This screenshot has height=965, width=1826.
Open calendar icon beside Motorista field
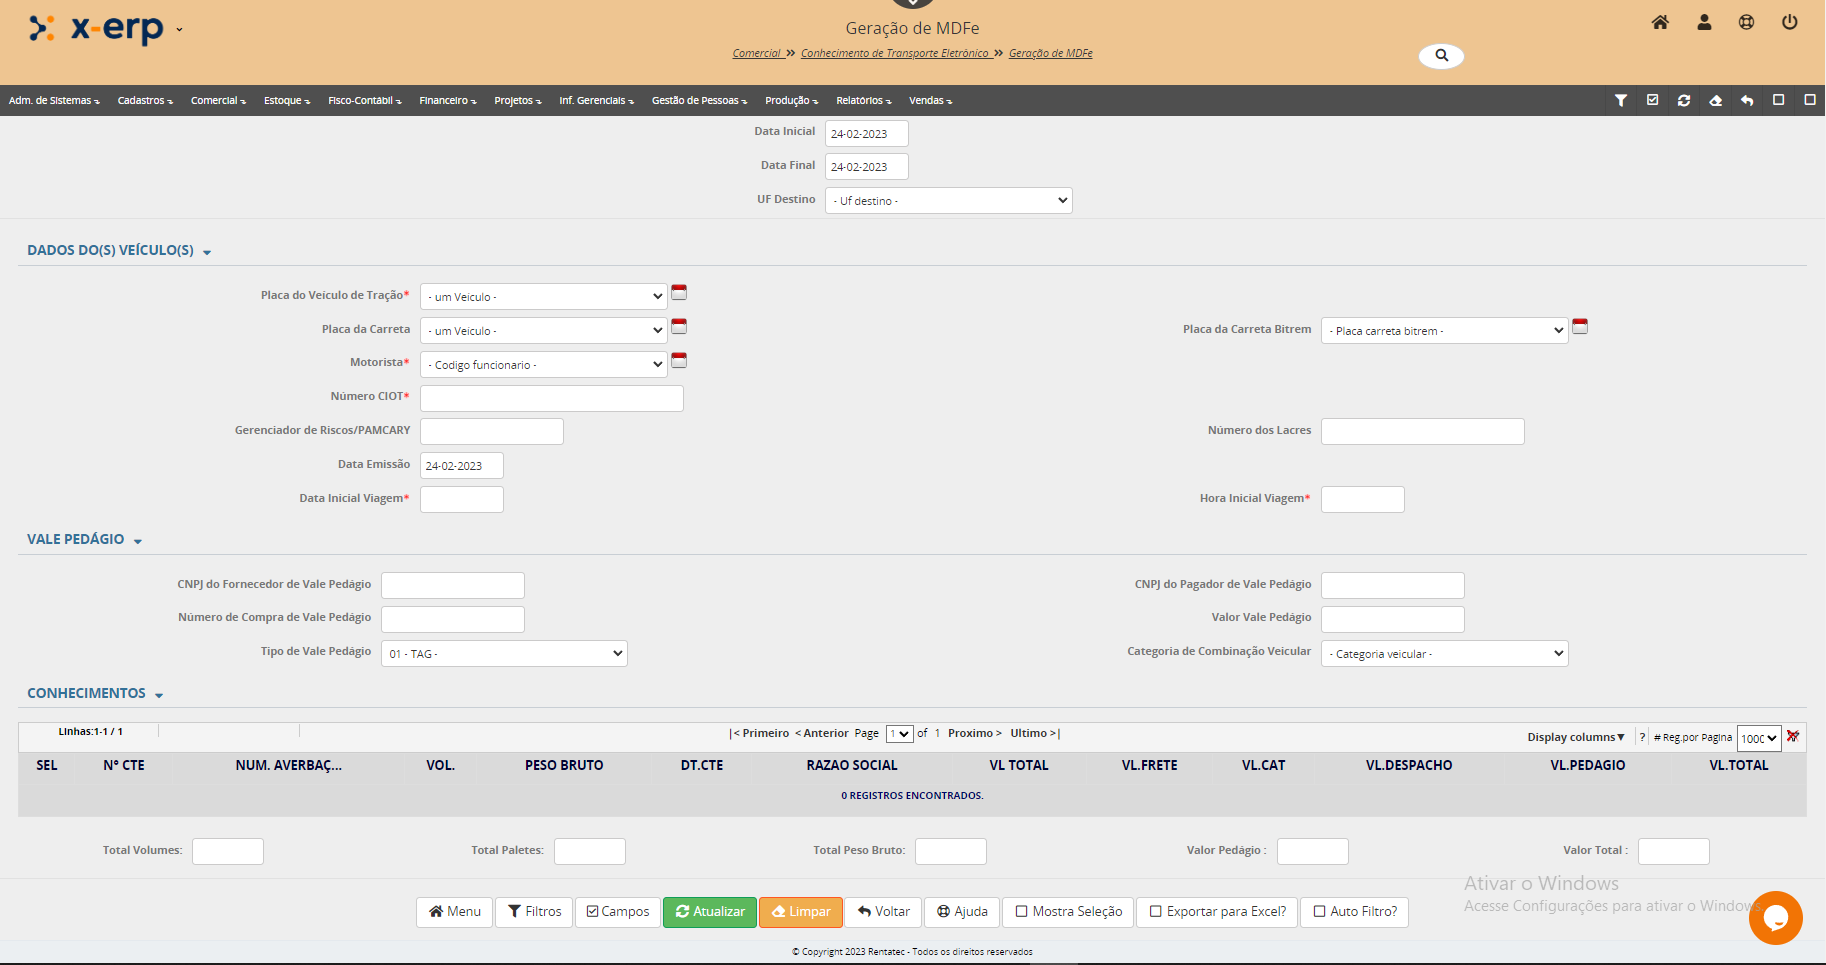coord(679,361)
